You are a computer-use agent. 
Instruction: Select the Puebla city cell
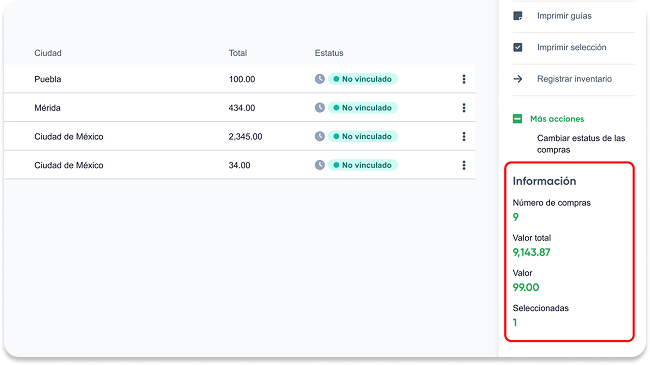point(48,79)
